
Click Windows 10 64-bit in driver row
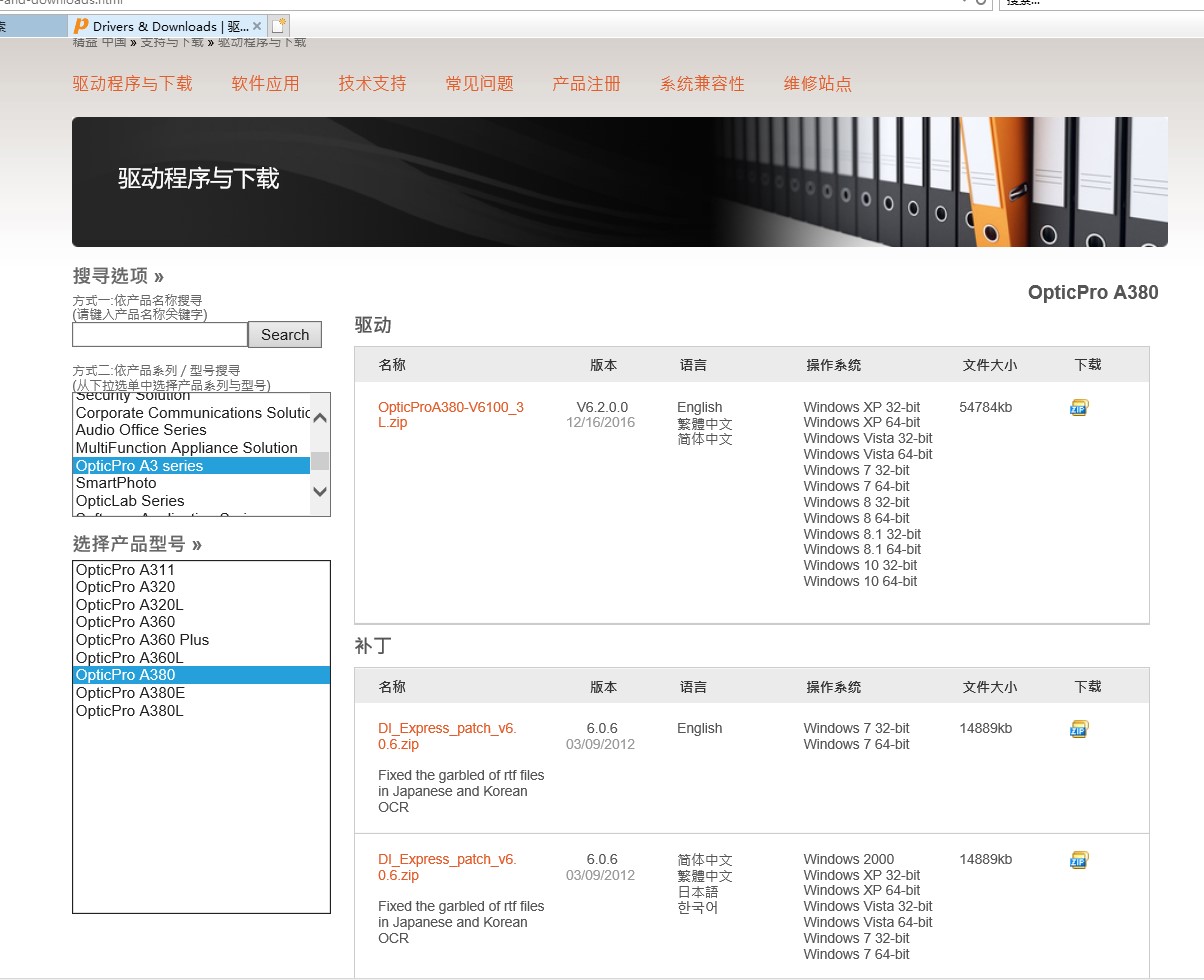[860, 581]
